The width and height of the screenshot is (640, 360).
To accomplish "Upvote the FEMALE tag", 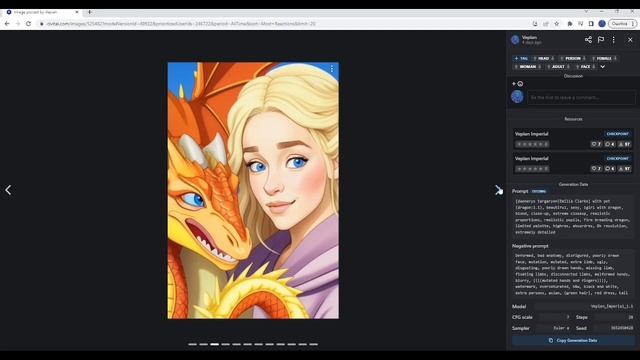I will click(x=593, y=58).
